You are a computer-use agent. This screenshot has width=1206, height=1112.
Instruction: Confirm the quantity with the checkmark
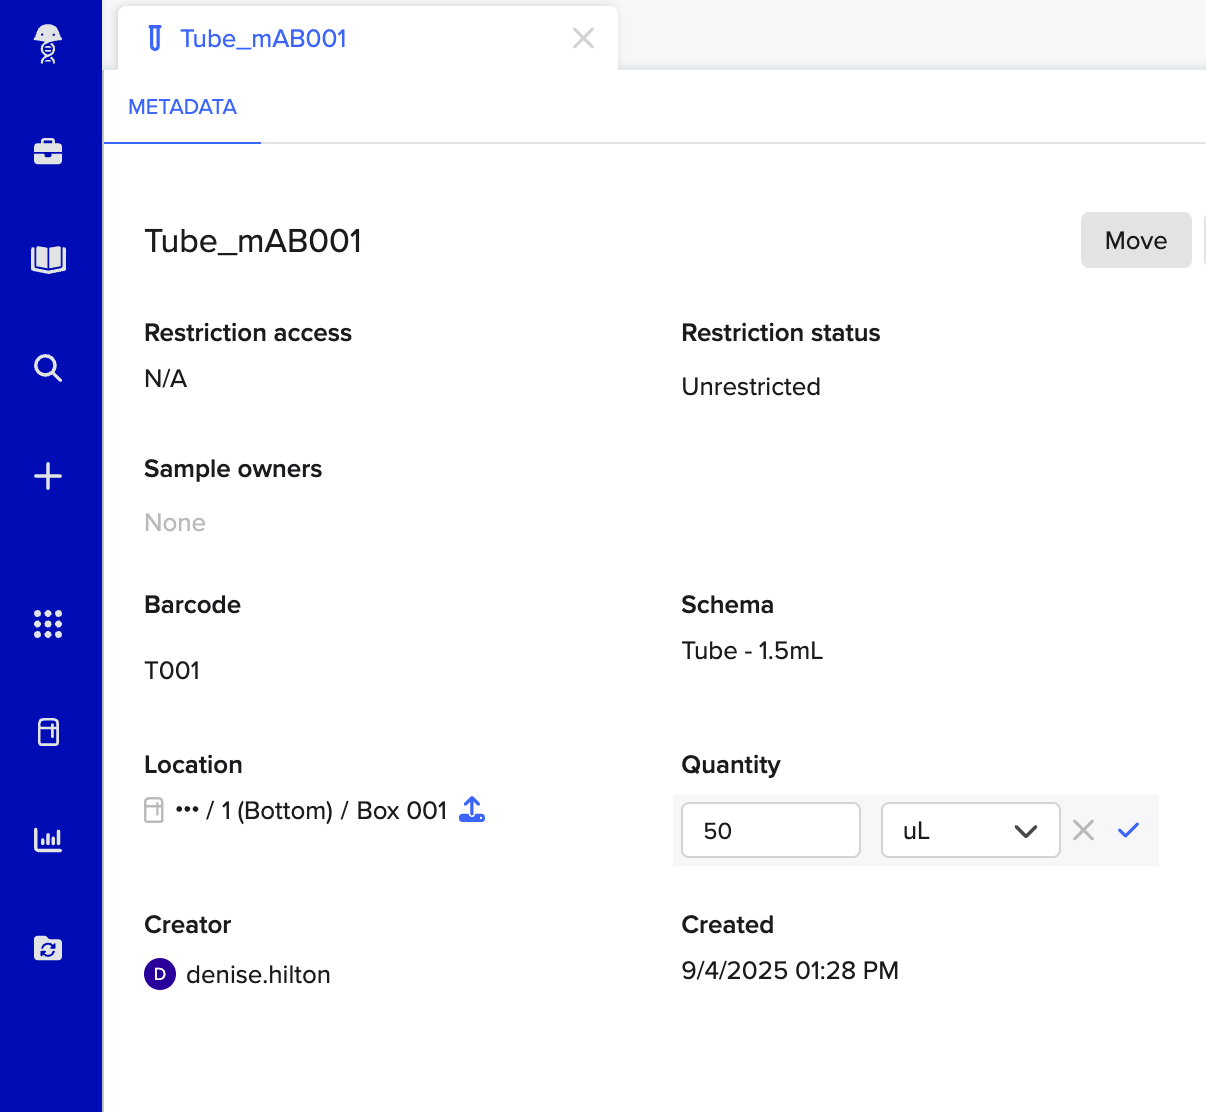[1129, 830]
